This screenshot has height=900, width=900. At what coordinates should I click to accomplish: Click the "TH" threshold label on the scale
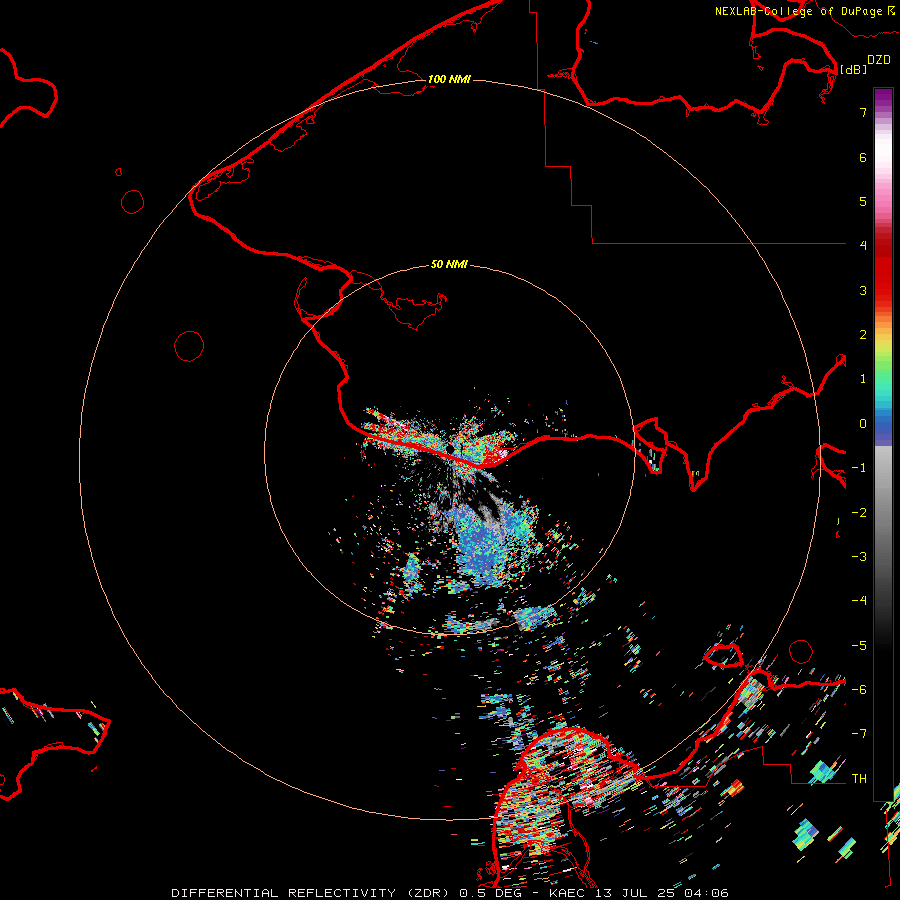point(859,779)
